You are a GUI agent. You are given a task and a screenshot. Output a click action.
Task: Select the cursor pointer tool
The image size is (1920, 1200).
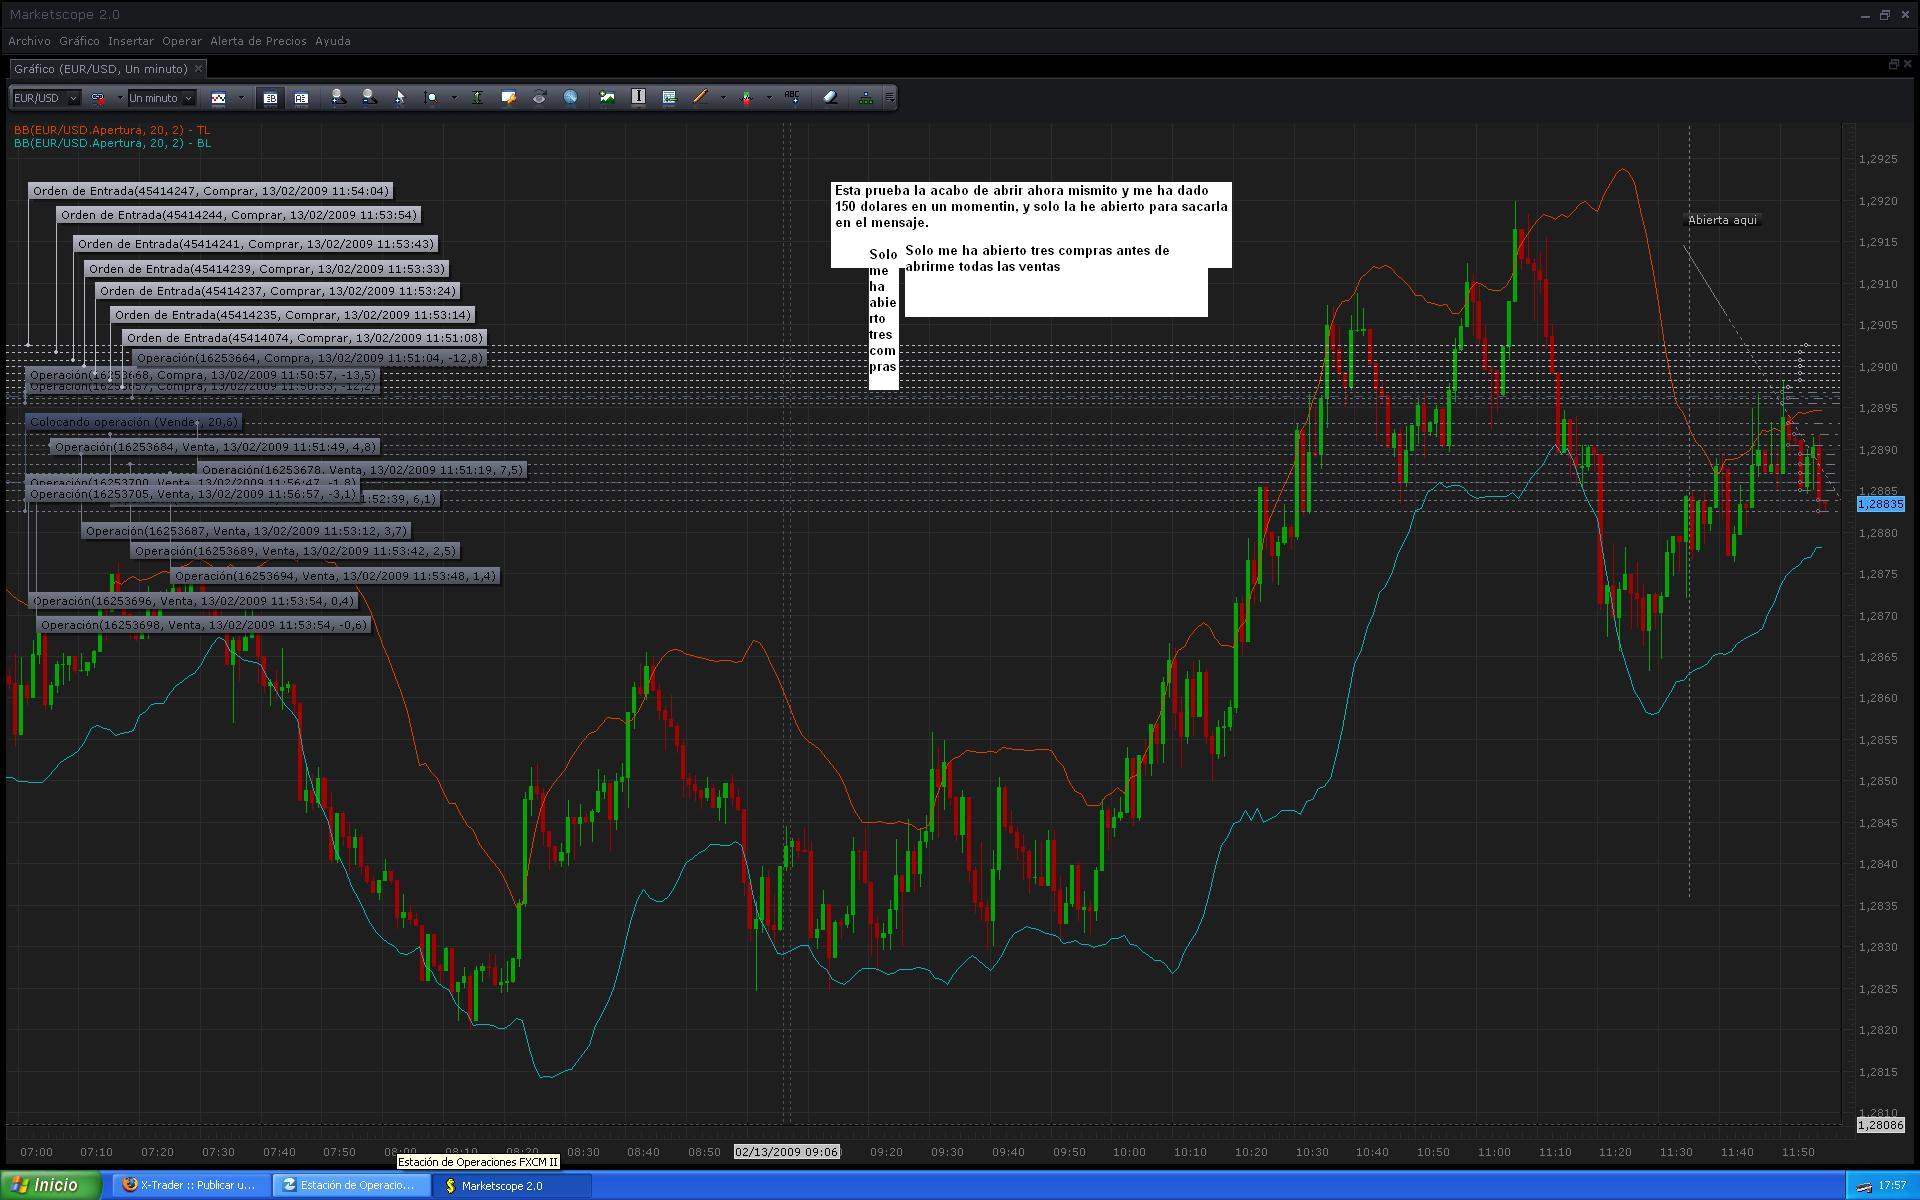coord(399,98)
